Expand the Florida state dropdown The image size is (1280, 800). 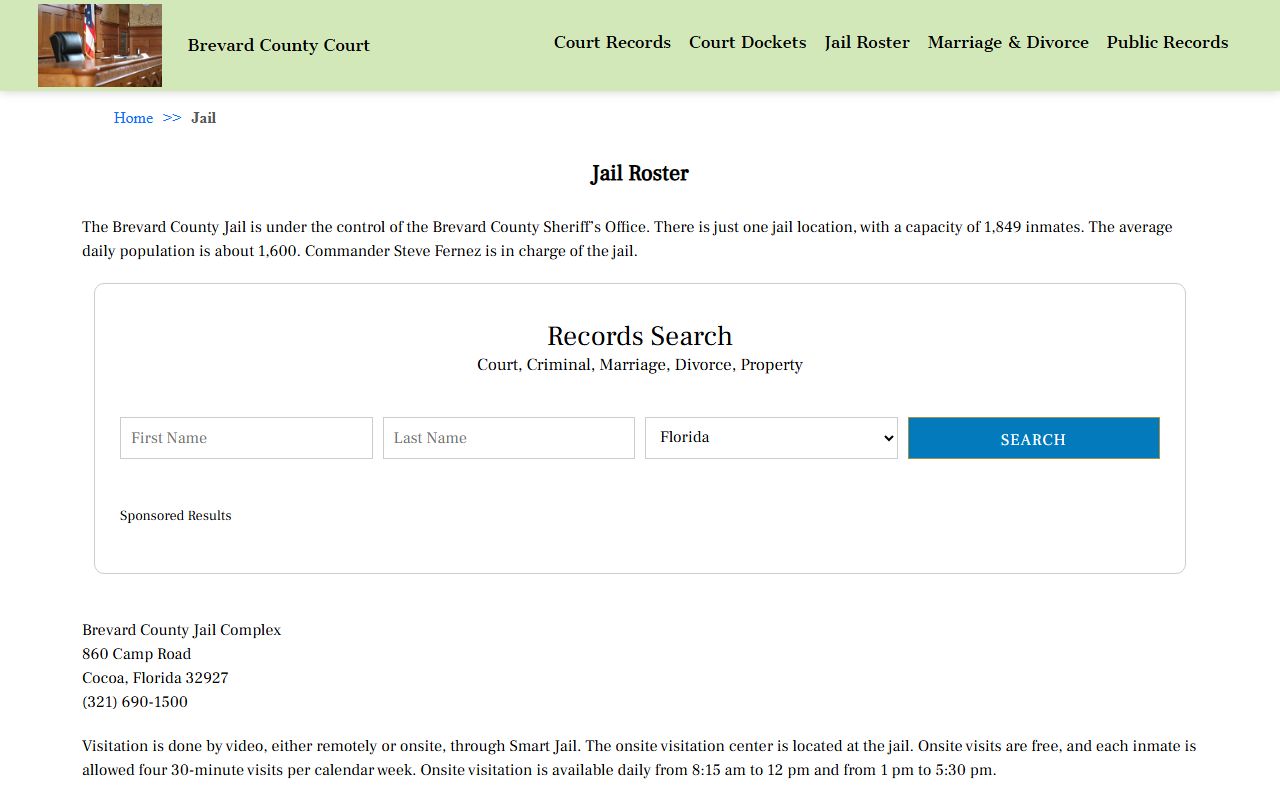click(x=771, y=438)
